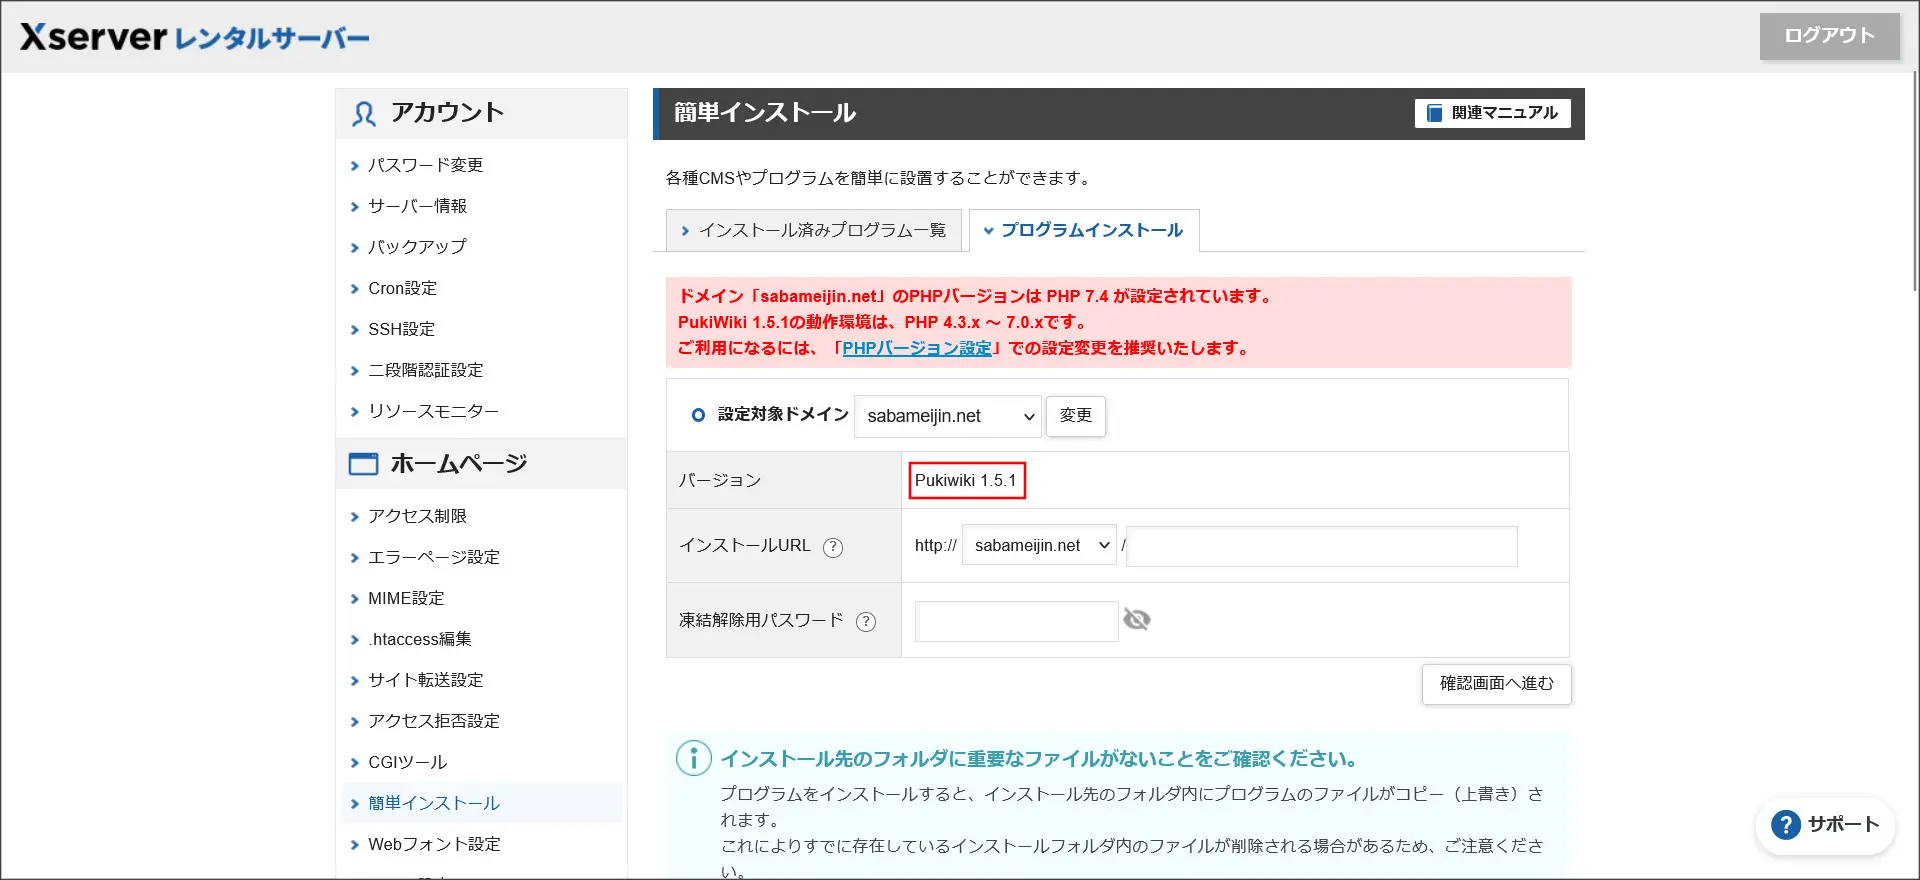Open サーバー情報 in the sidebar
1920x880 pixels.
pos(417,206)
